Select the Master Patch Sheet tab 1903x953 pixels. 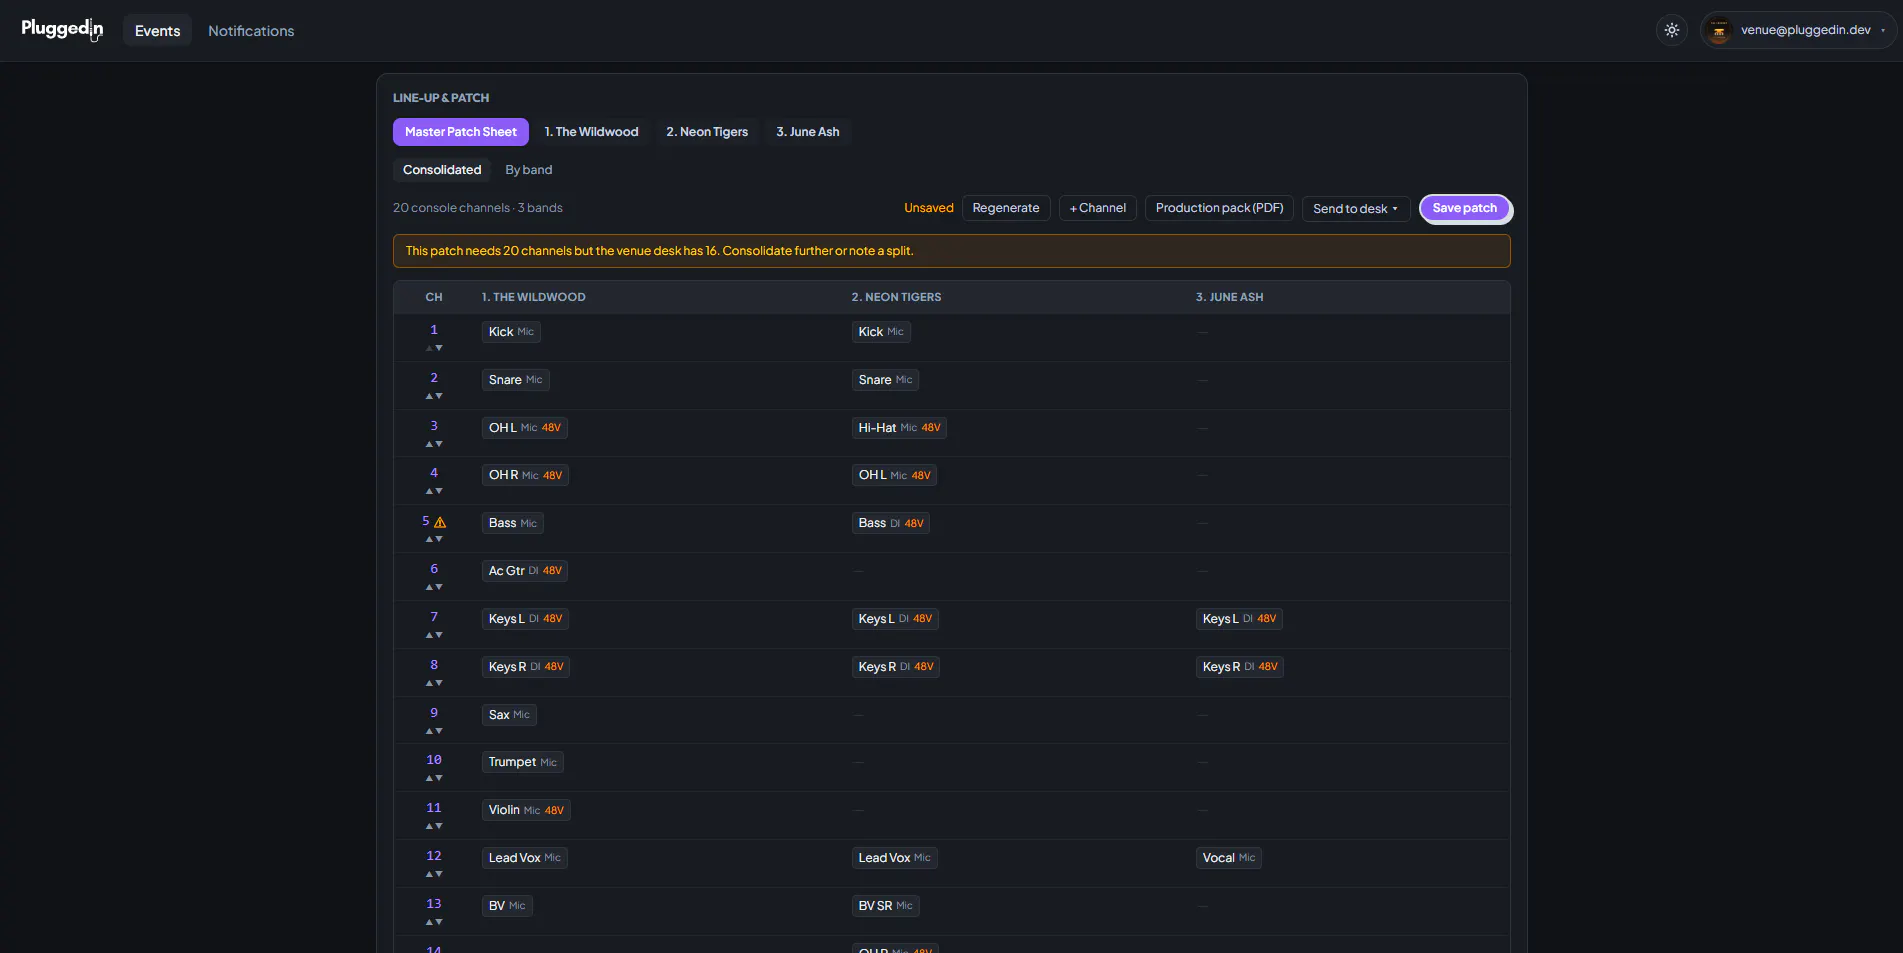461,132
